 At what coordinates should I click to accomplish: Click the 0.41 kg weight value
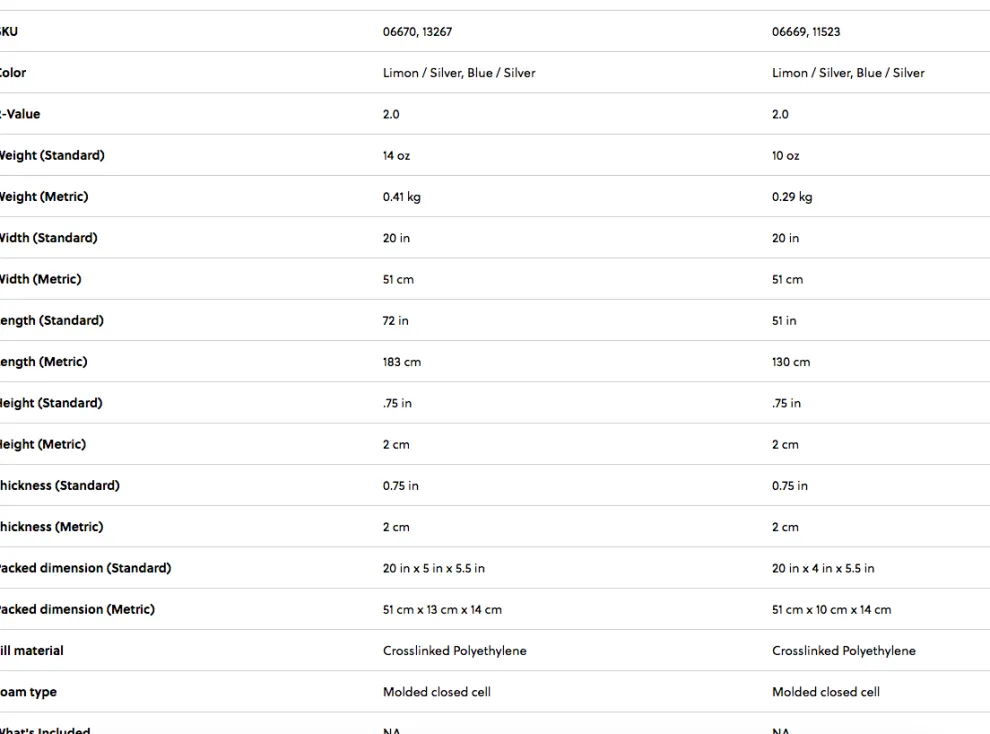[x=401, y=197]
